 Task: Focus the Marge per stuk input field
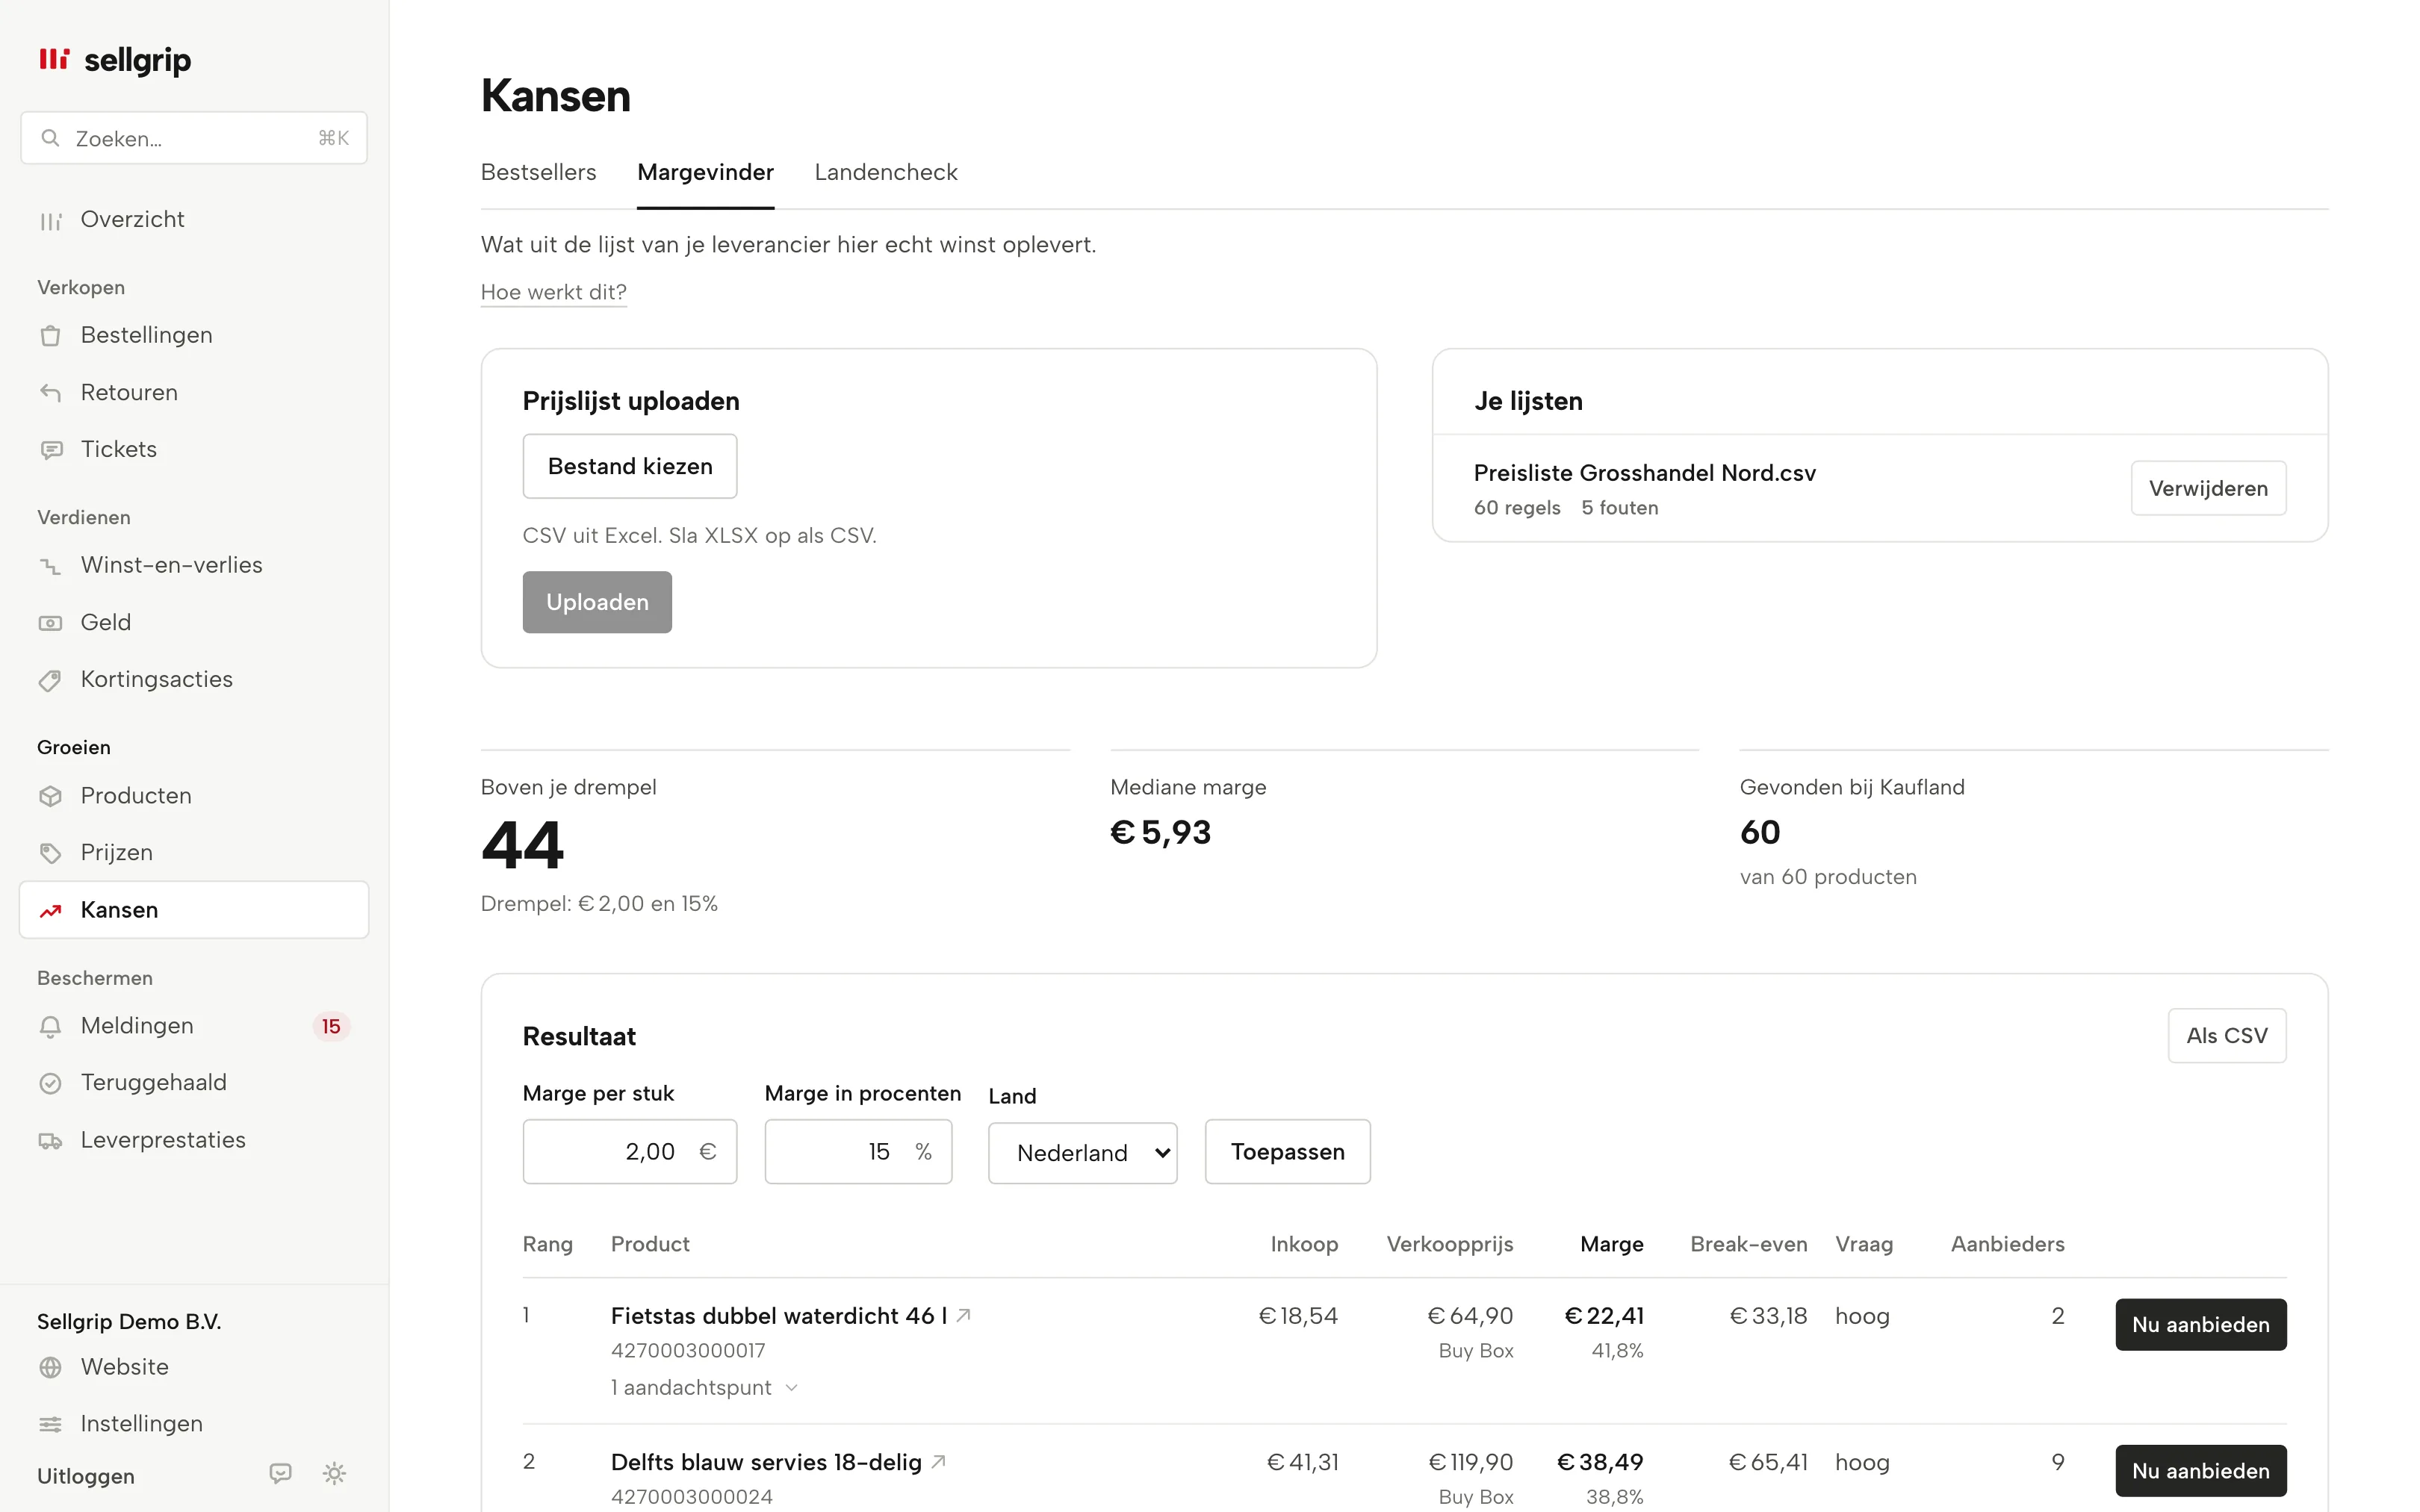point(629,1151)
